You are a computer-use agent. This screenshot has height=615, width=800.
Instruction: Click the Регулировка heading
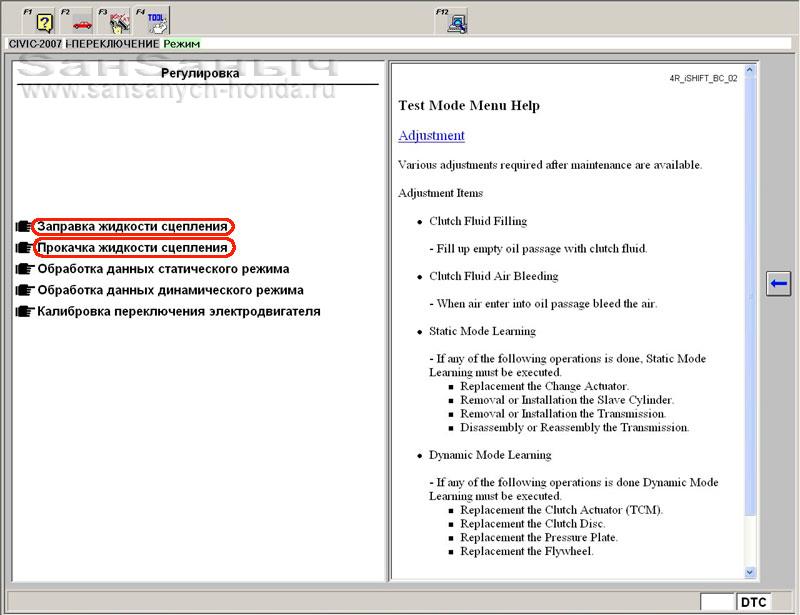pyautogui.click(x=200, y=73)
